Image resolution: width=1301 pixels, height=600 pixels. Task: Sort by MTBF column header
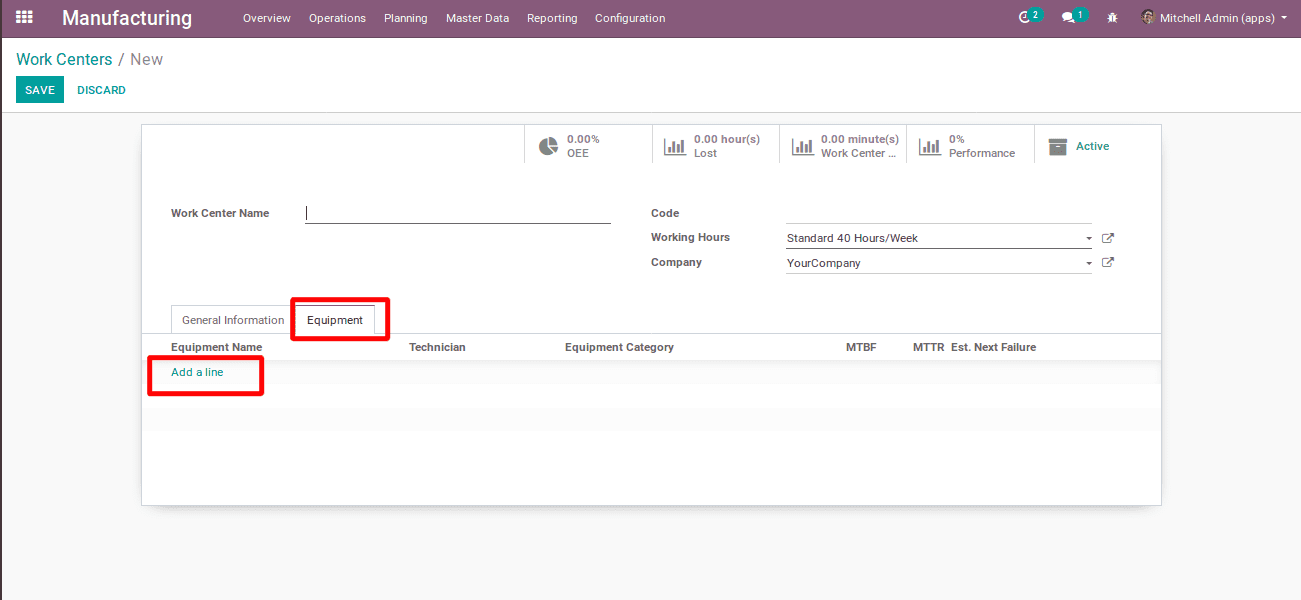click(861, 347)
